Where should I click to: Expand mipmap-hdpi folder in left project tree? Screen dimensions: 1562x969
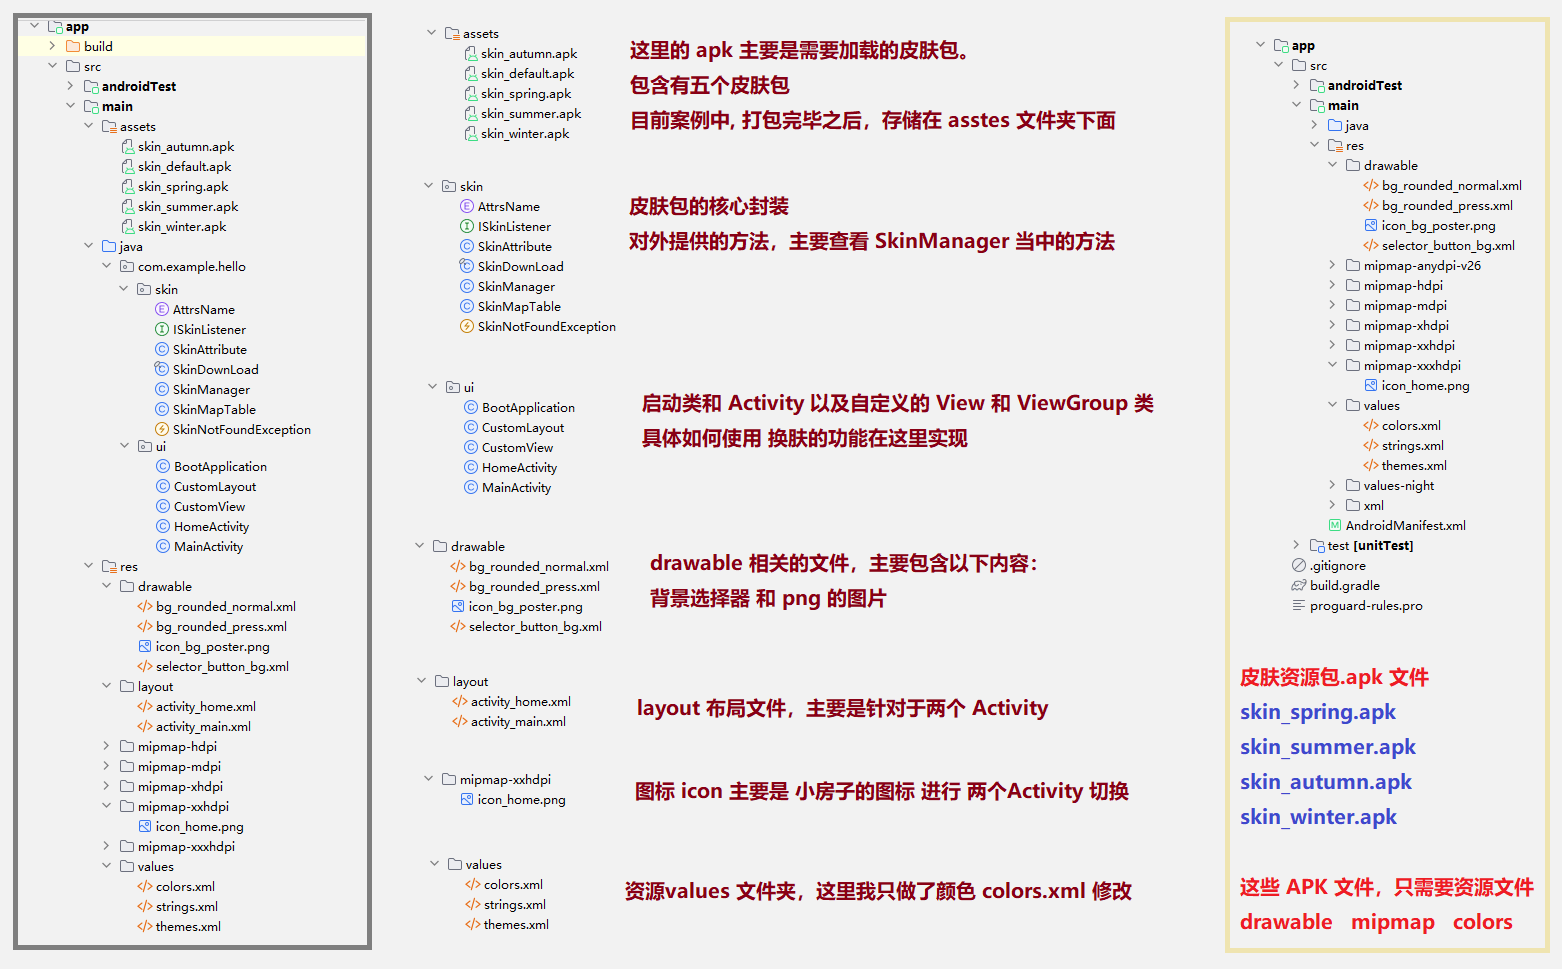coord(107,746)
